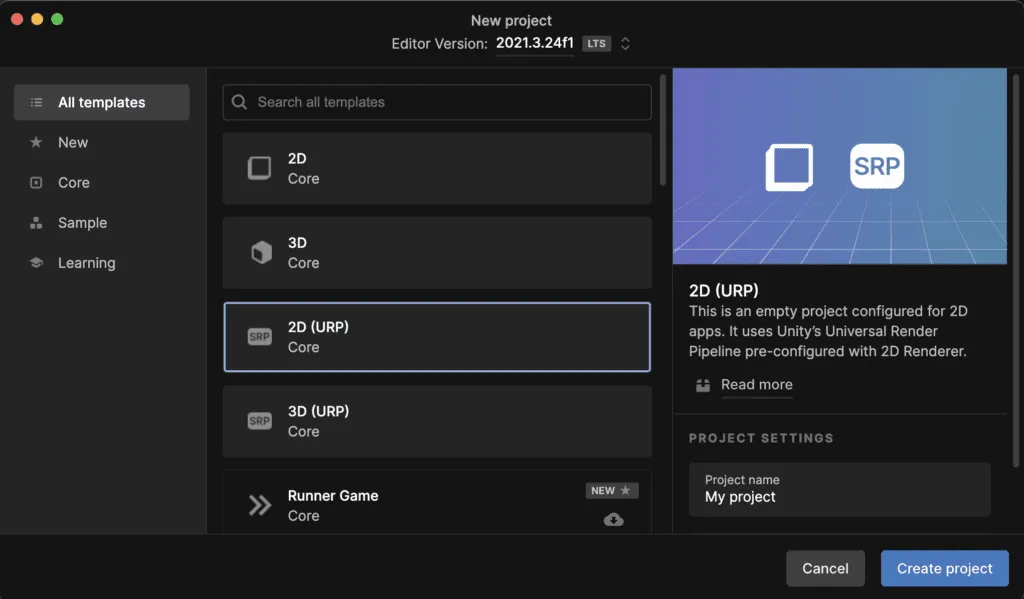Click the icon beside Read more
This screenshot has height=599, width=1024.
[703, 385]
